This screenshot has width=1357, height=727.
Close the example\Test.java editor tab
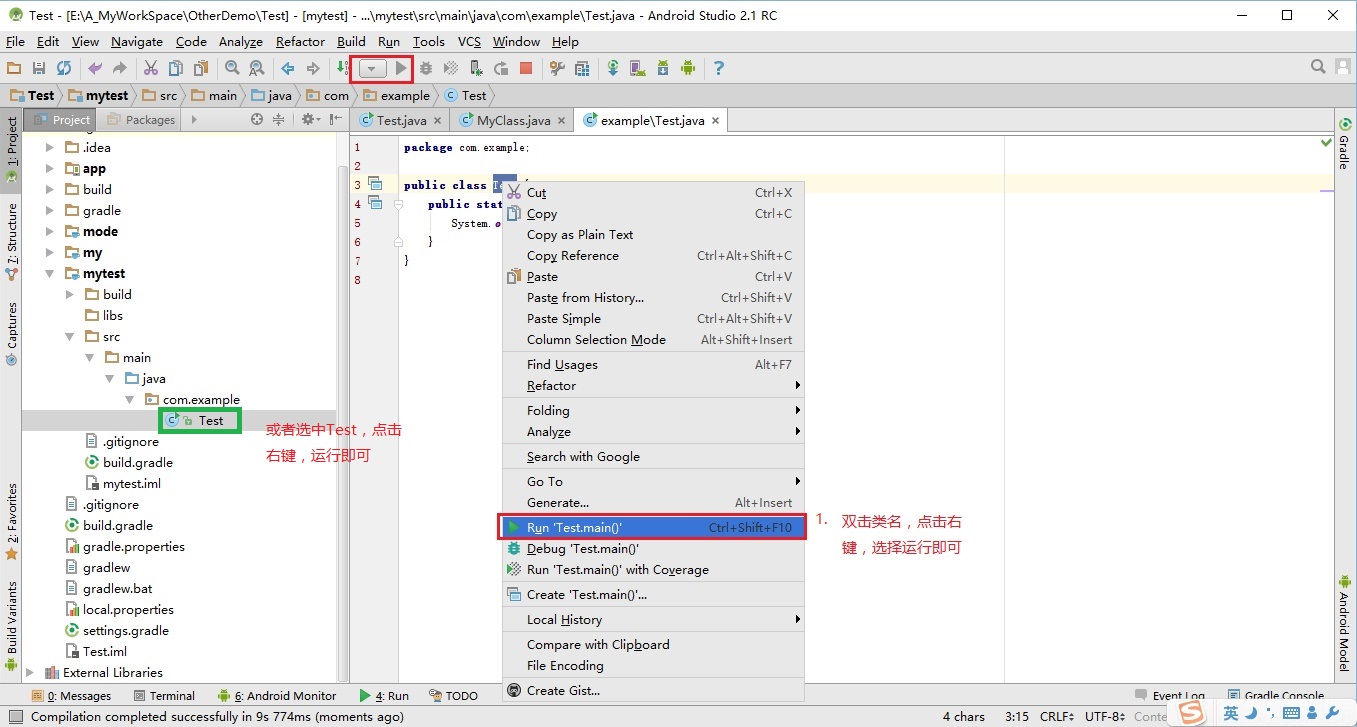[715, 121]
